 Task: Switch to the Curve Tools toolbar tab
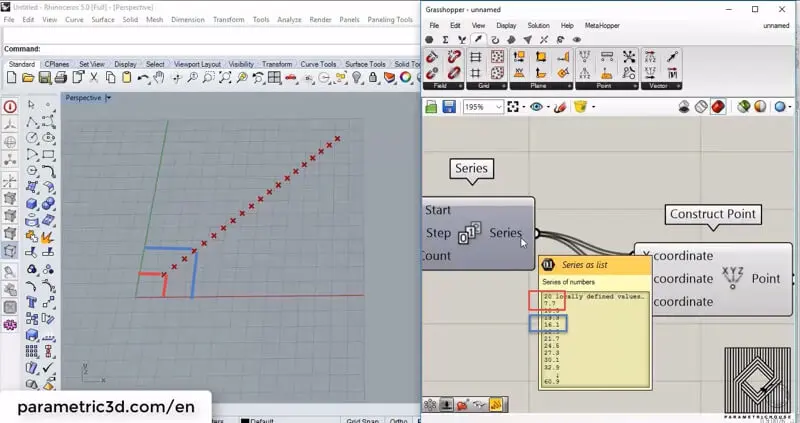pos(320,64)
